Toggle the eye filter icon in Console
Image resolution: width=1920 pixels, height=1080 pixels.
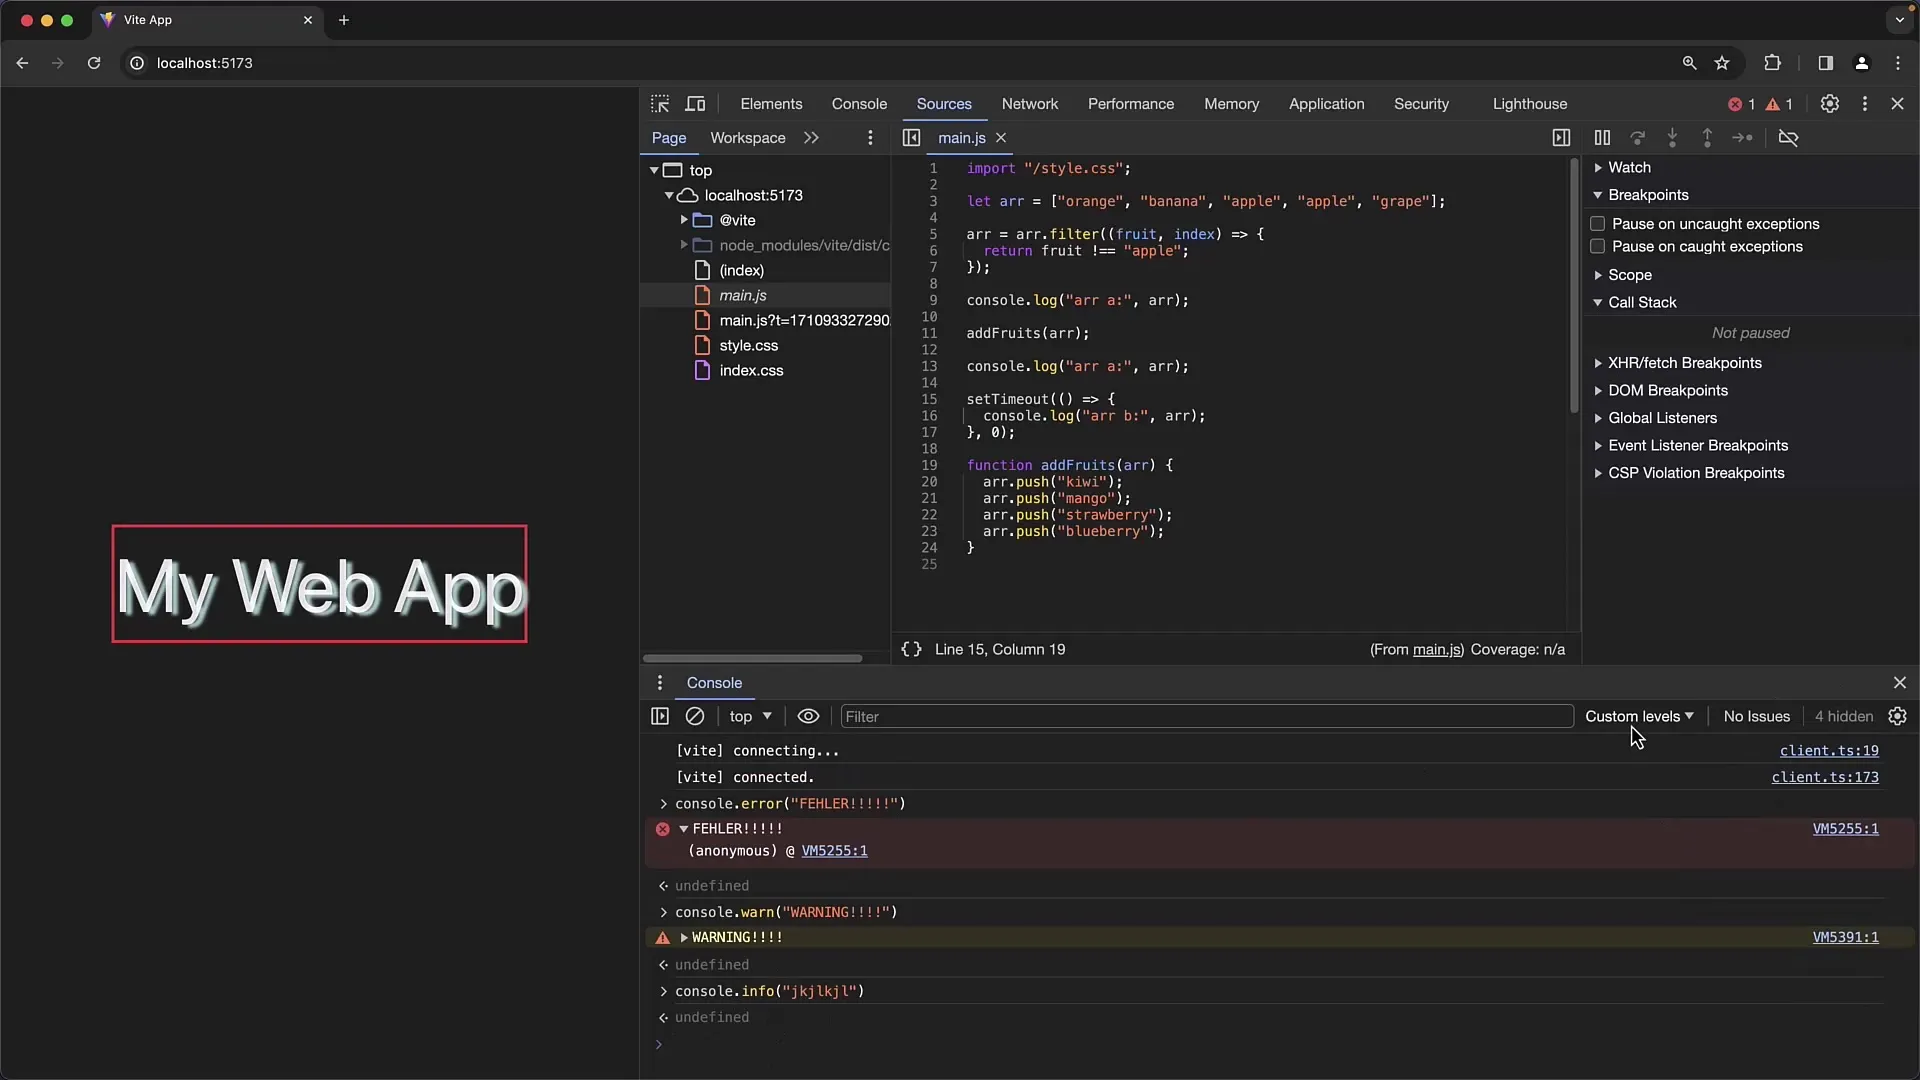(x=807, y=716)
